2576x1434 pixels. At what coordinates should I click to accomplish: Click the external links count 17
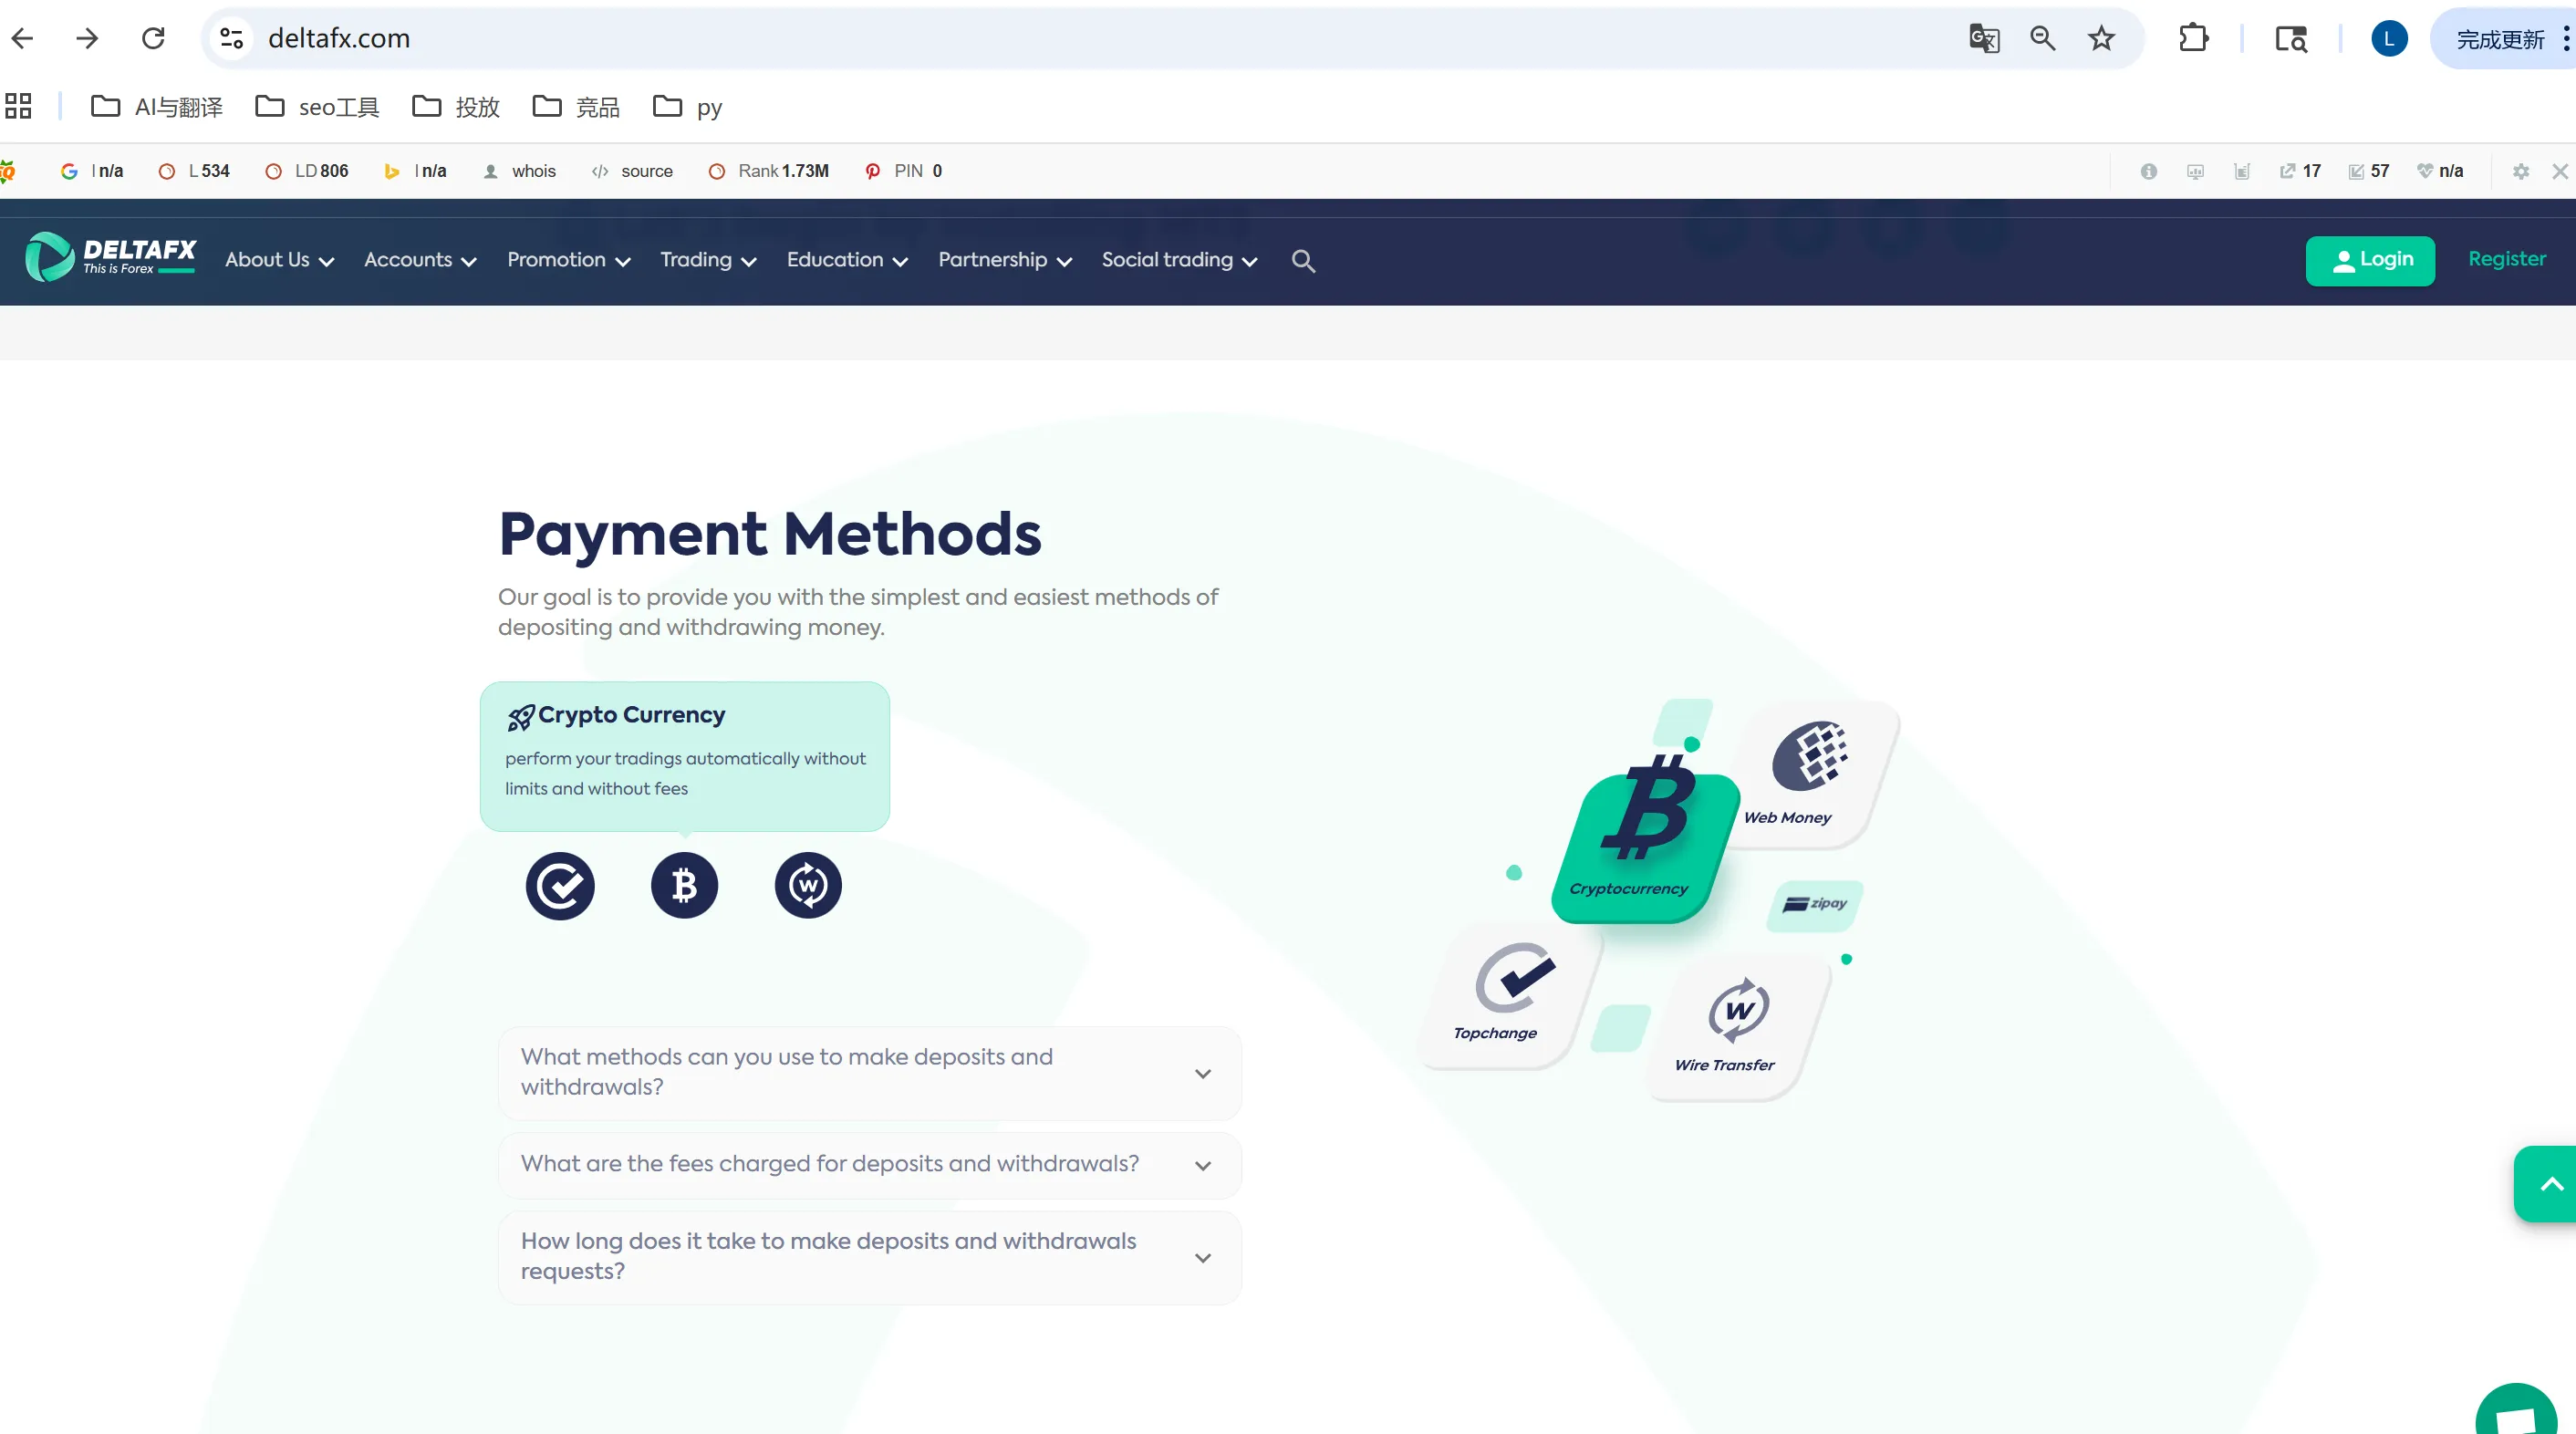[2300, 171]
